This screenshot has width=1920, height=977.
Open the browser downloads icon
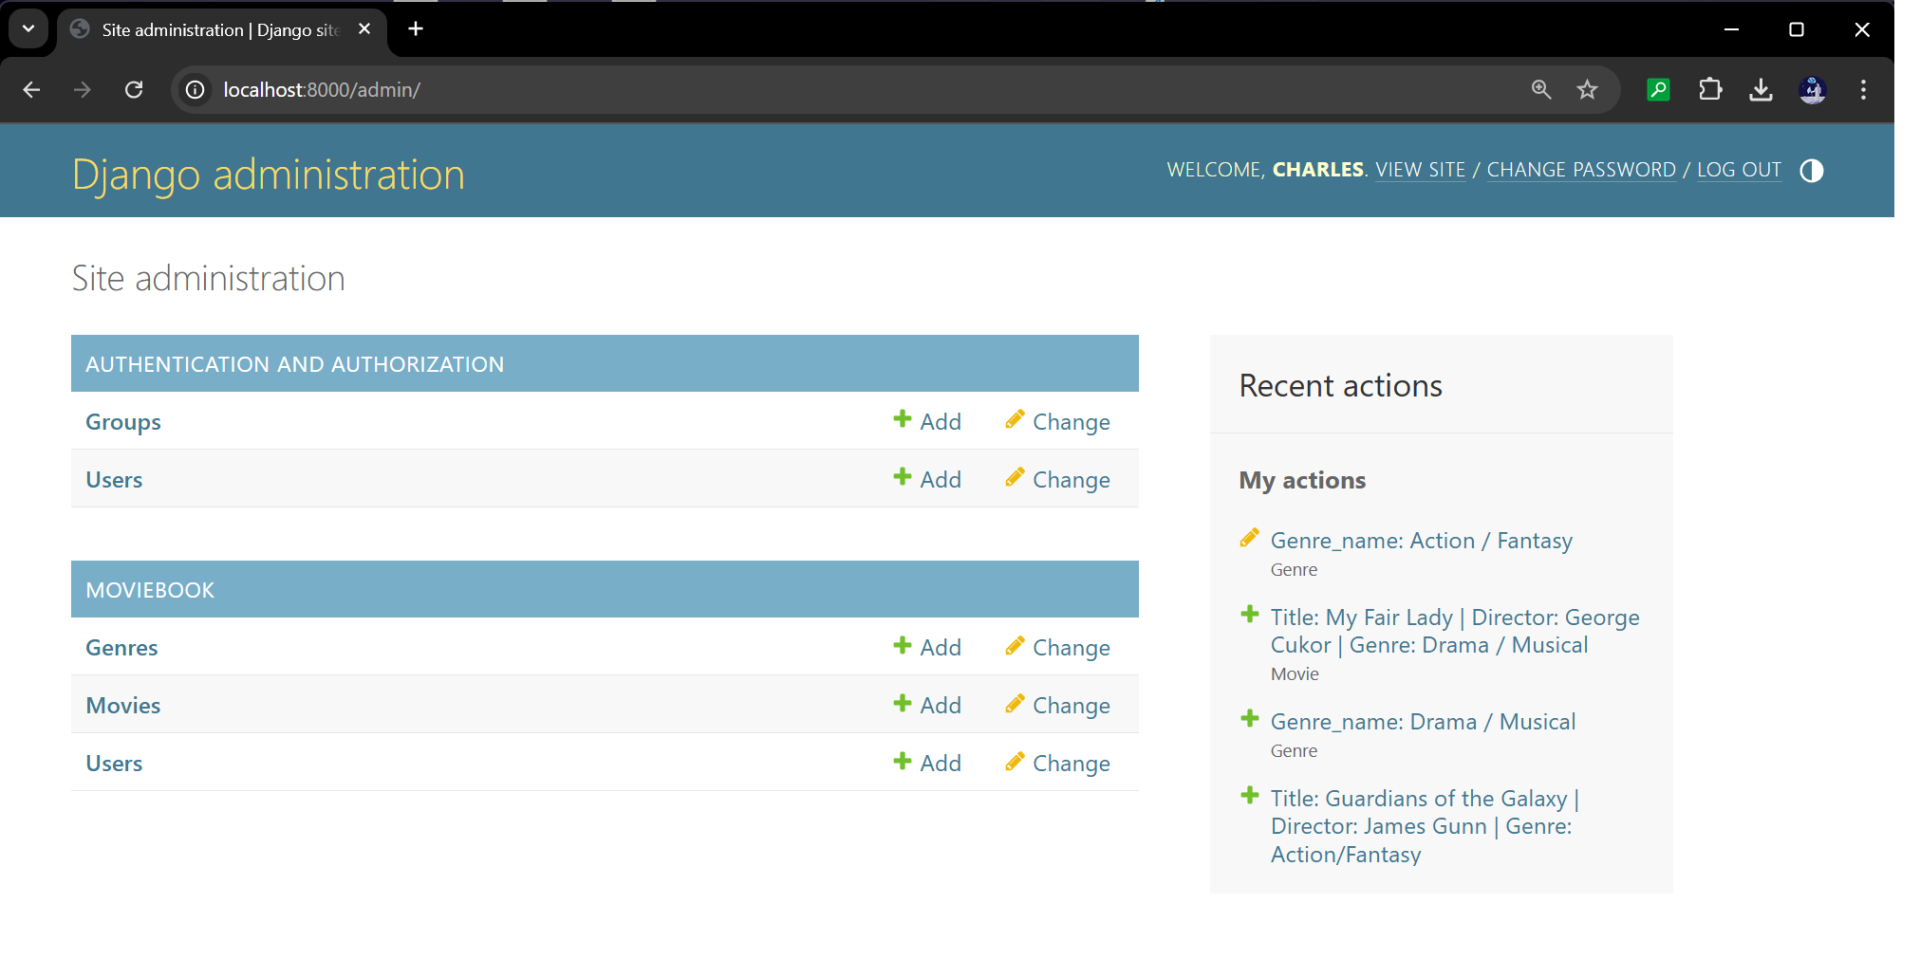1761,90
